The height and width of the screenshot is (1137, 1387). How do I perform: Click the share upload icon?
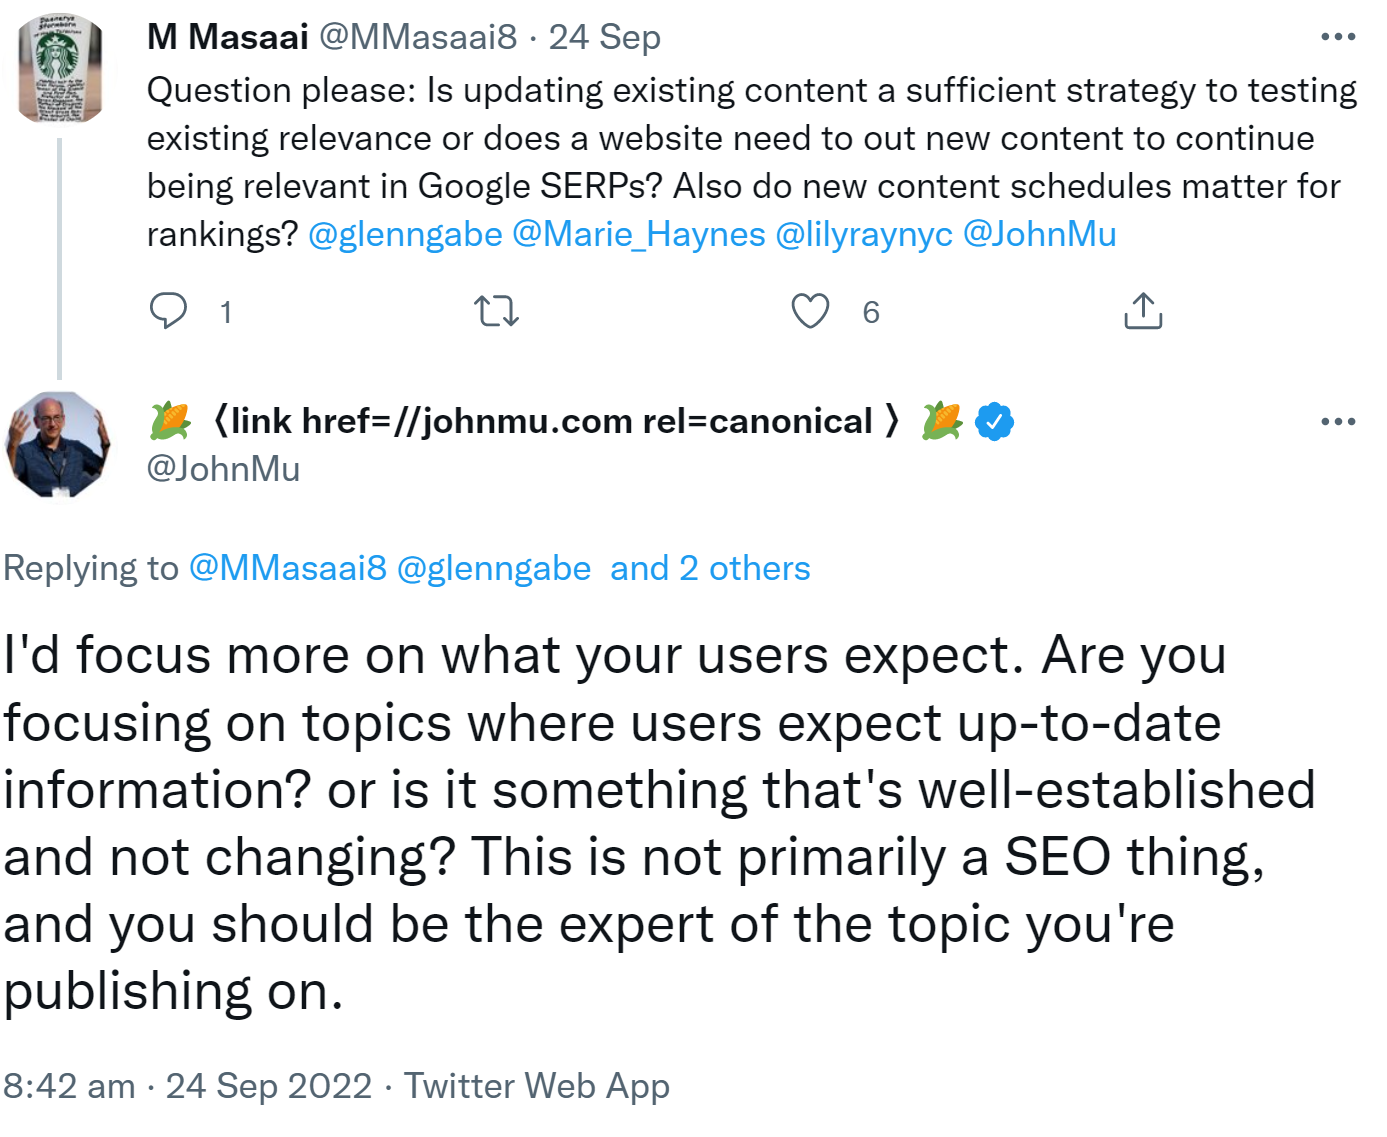[x=1143, y=311]
